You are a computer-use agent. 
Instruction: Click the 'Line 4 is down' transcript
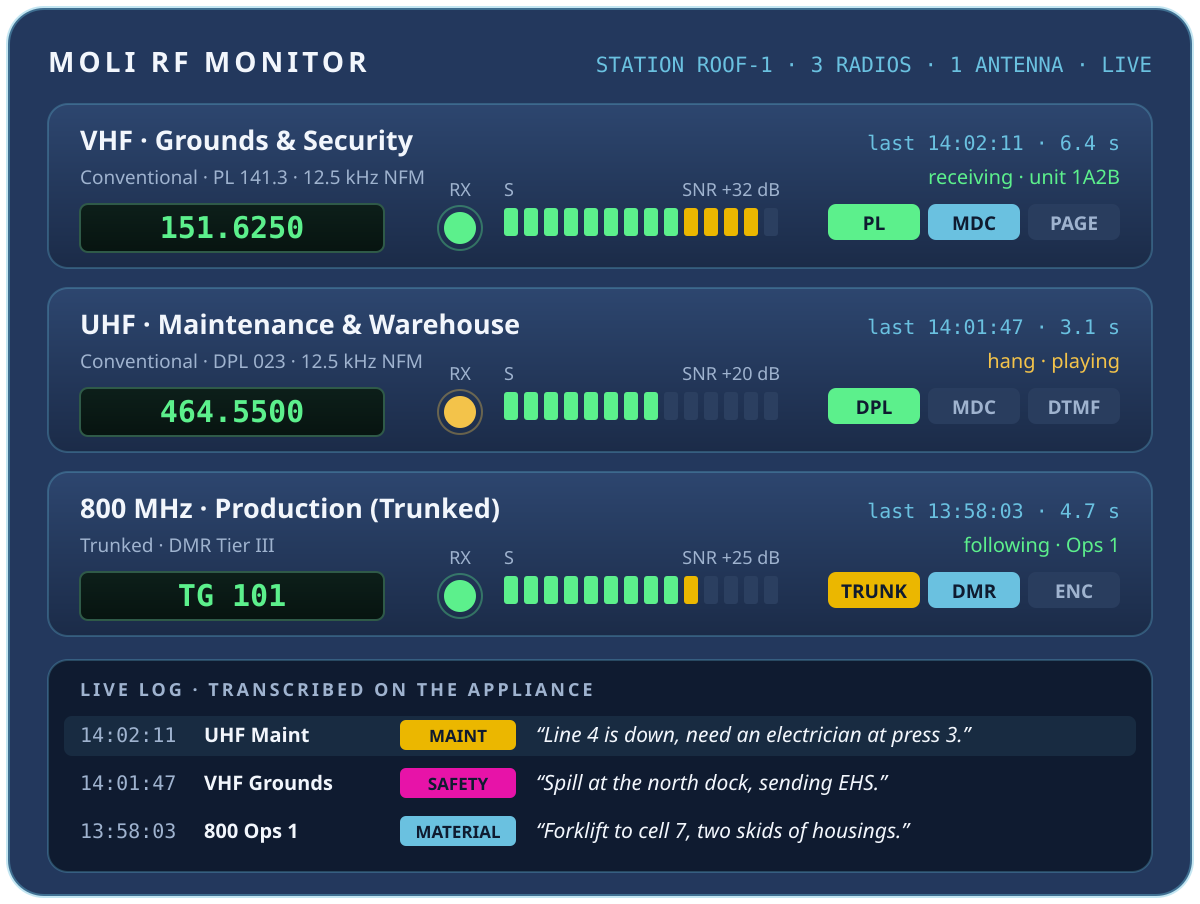click(754, 735)
